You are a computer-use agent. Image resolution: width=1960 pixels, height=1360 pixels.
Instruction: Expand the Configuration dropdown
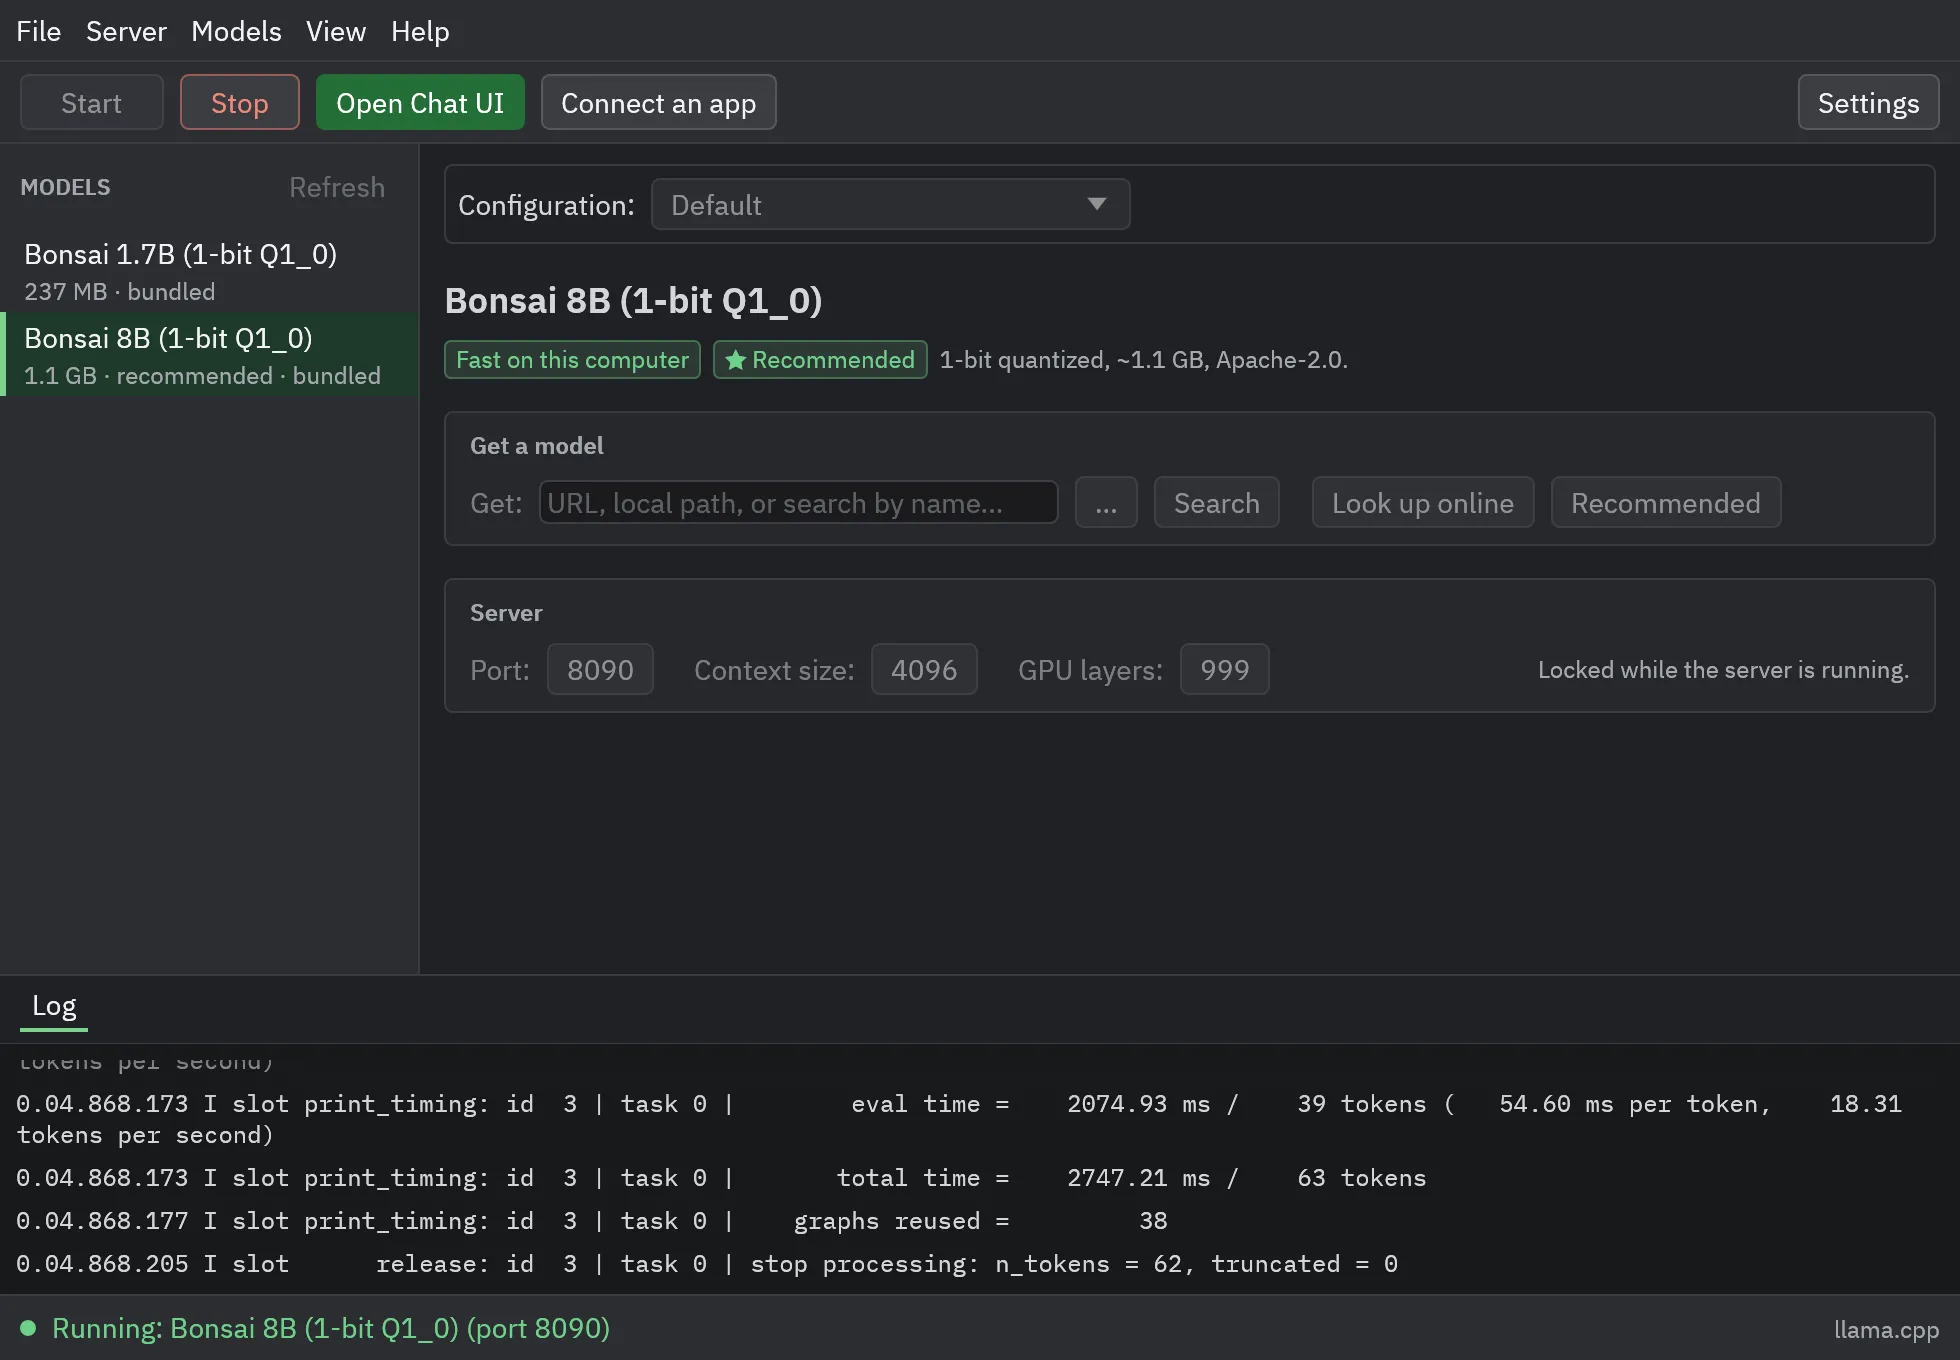pyautogui.click(x=890, y=204)
